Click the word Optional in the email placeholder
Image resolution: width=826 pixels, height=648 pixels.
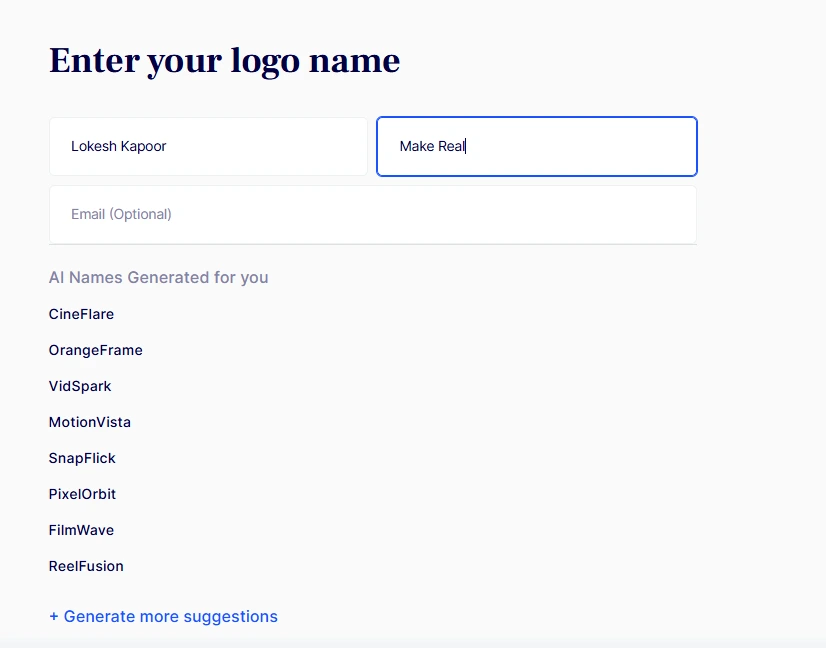click(x=140, y=214)
